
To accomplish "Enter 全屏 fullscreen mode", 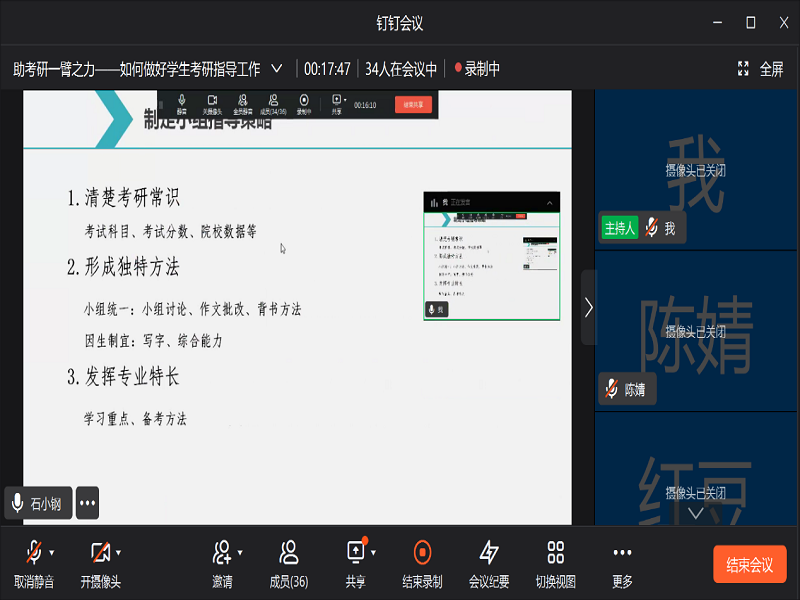I will tap(760, 69).
